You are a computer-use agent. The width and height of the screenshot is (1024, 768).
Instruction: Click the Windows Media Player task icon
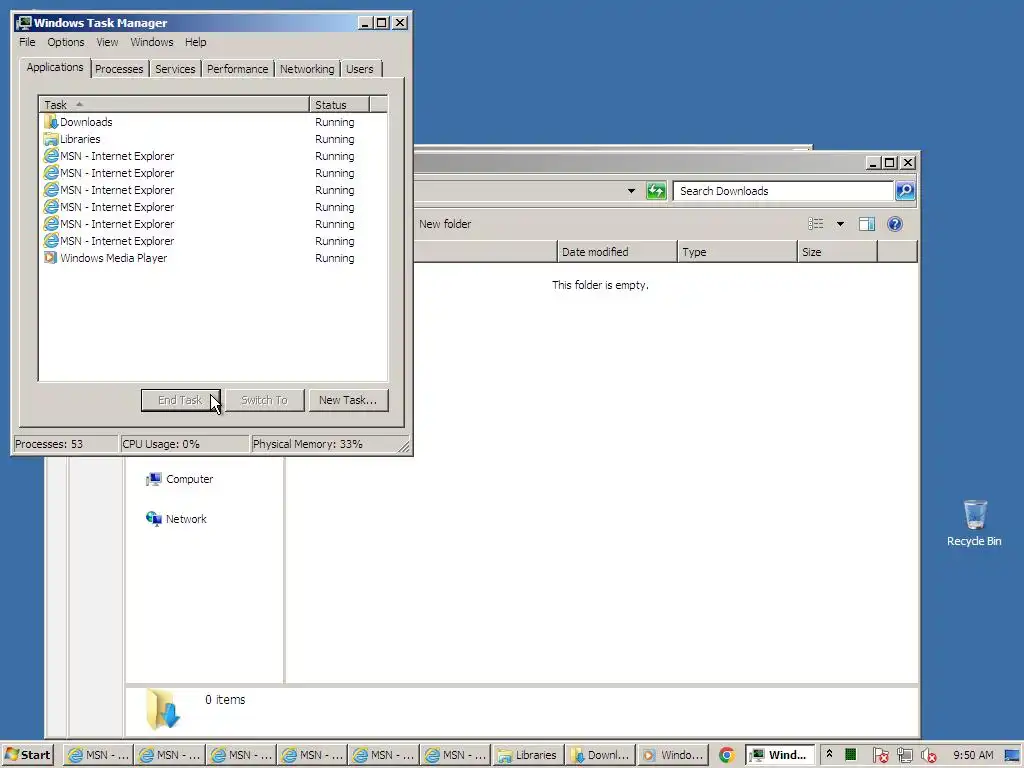tap(50, 258)
